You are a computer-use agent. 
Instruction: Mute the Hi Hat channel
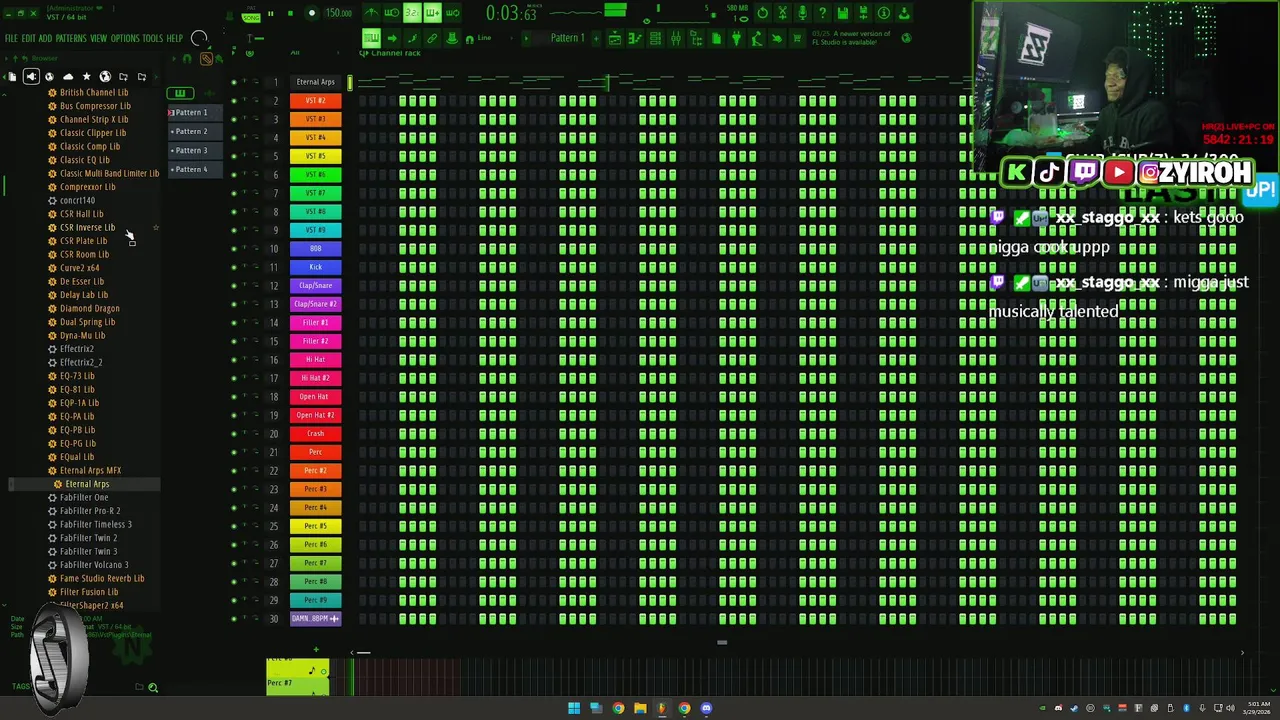coord(234,360)
